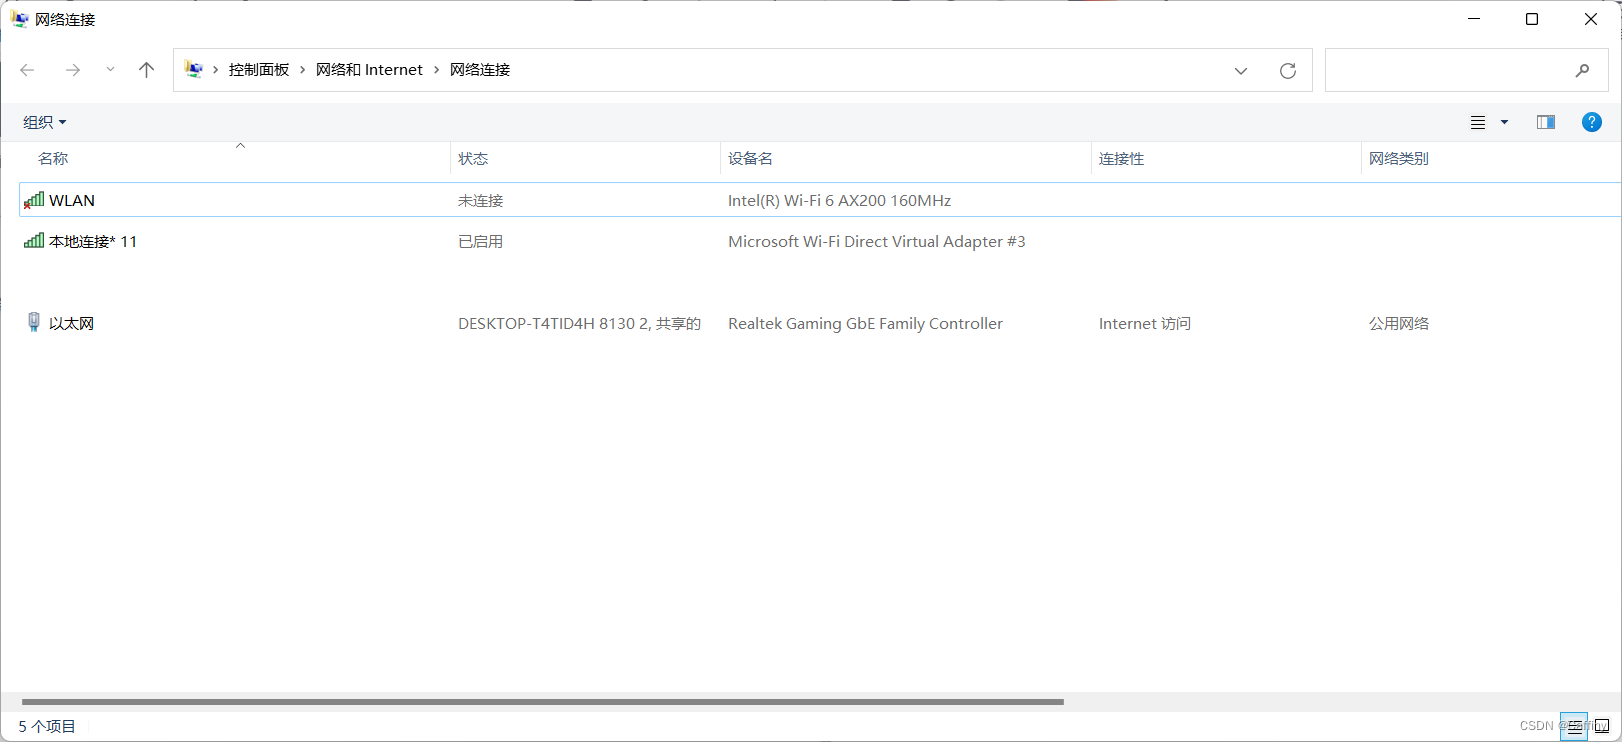Close the 网络连接 window
The height and width of the screenshot is (742, 1622).
(1591, 19)
